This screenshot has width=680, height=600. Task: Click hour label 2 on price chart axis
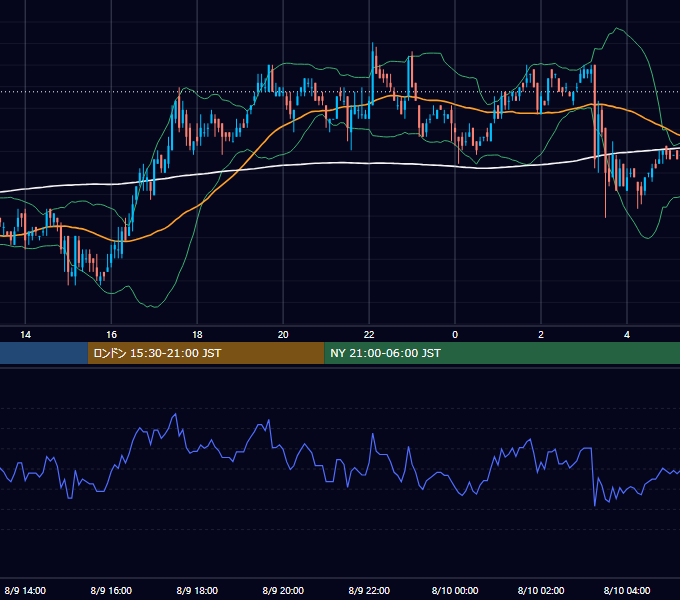[x=541, y=335]
